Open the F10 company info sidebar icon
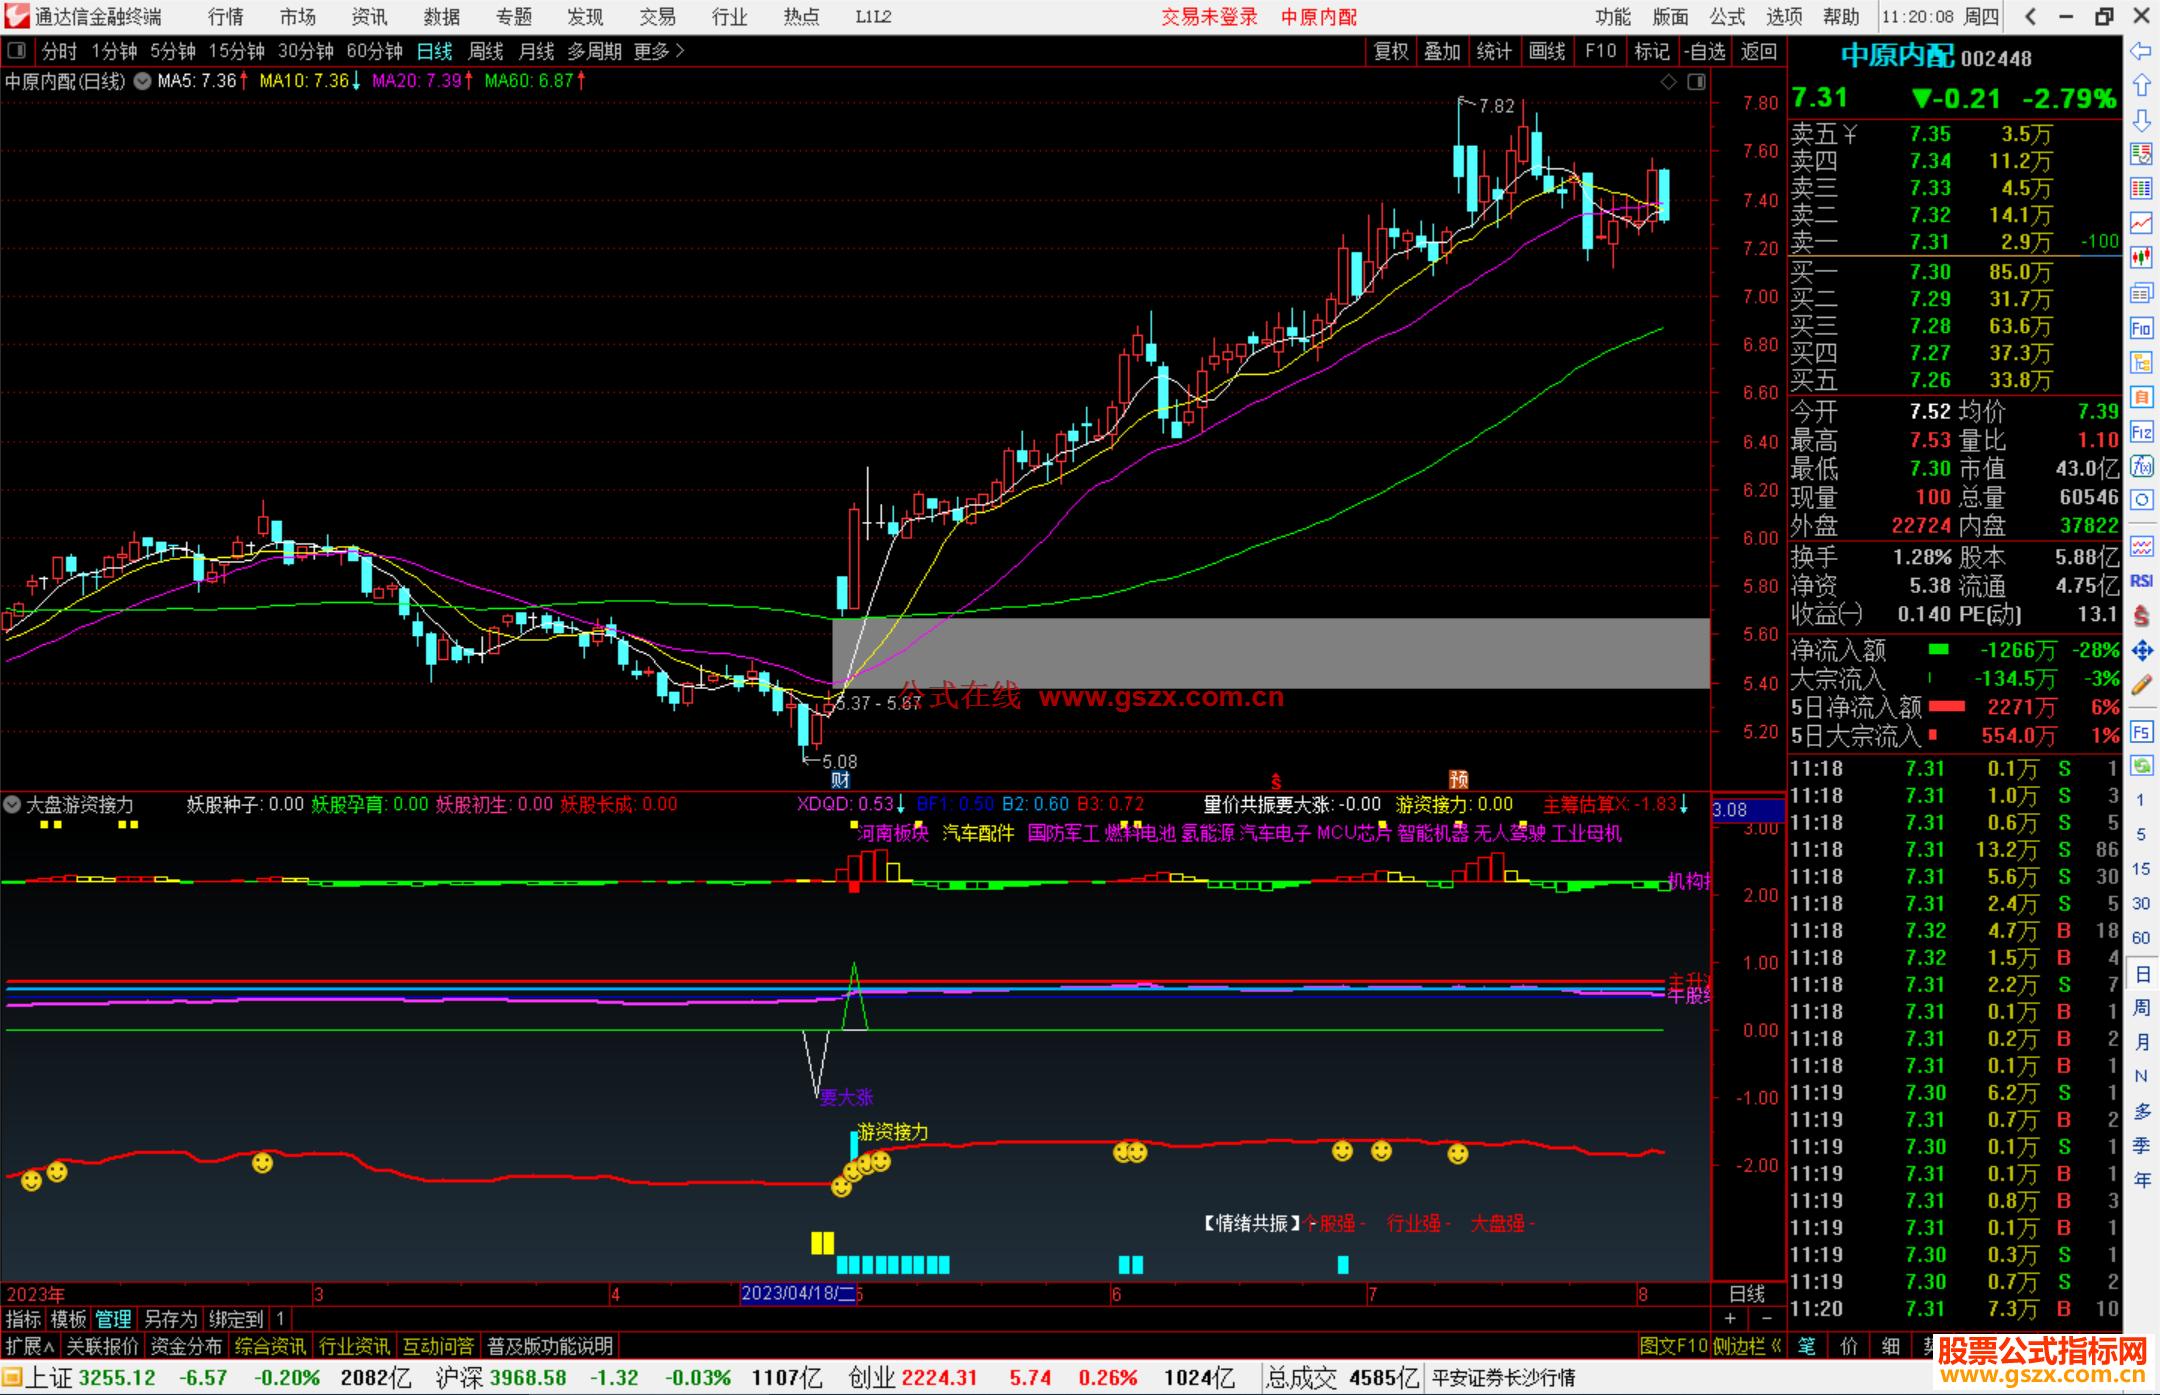 tap(2141, 329)
